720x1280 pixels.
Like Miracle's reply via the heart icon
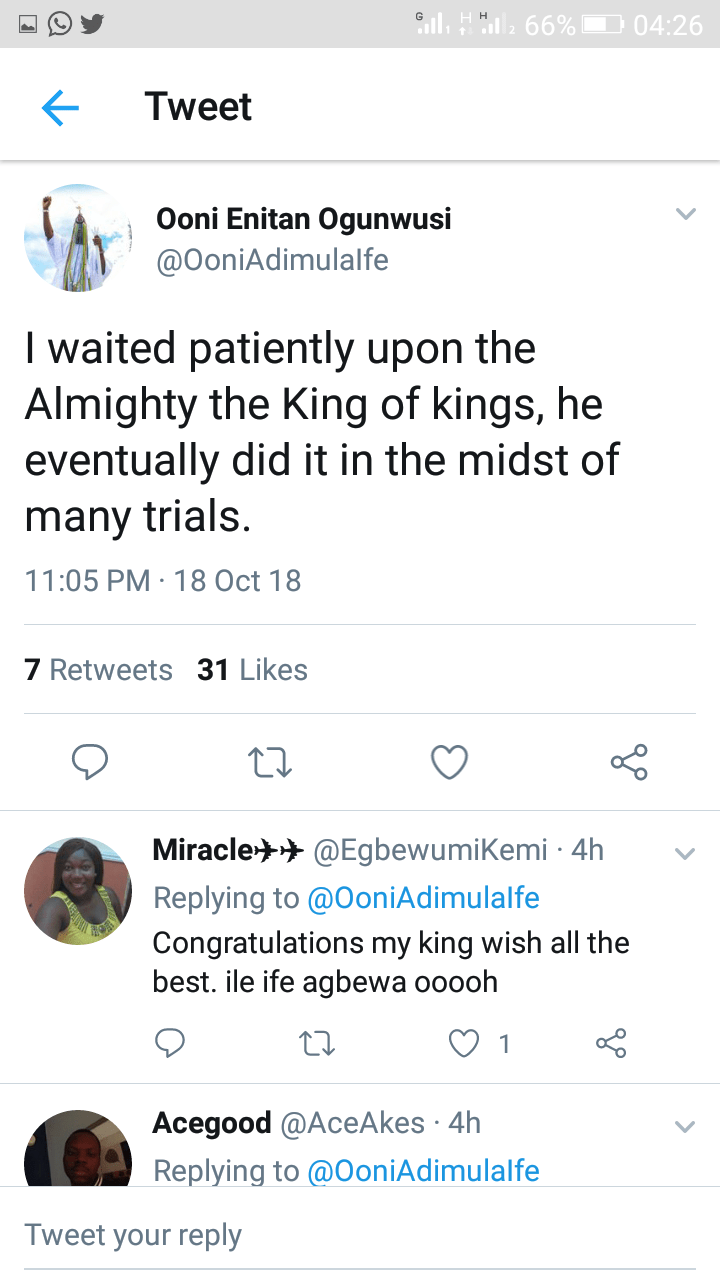coord(464,1044)
